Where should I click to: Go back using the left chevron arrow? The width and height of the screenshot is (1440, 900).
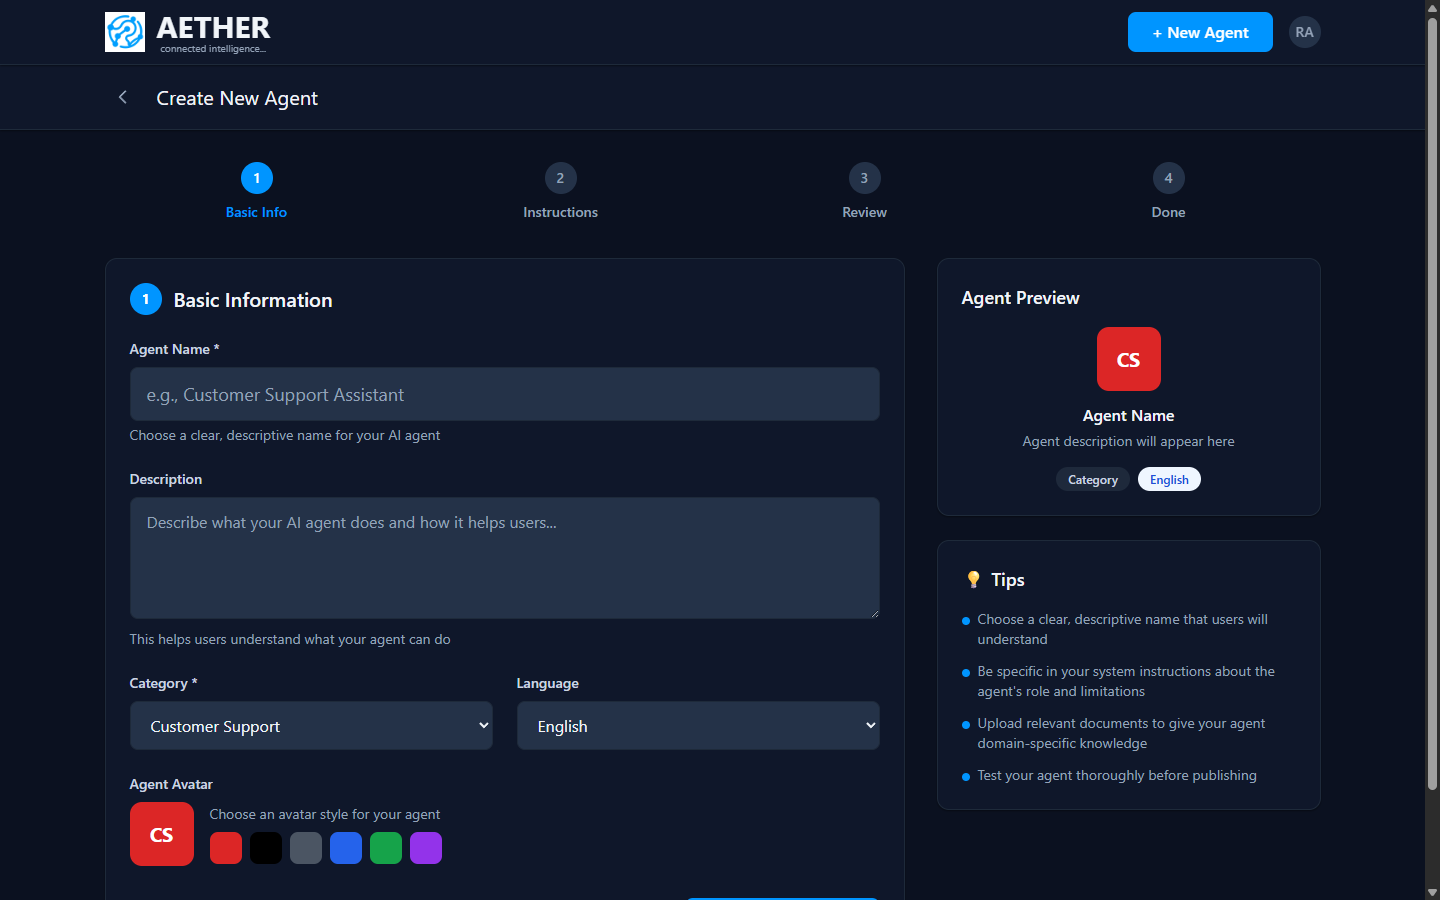point(123,97)
